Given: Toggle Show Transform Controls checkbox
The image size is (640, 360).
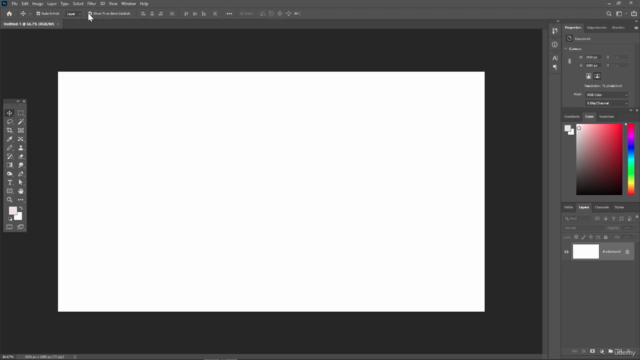Looking at the screenshot, I should pos(90,13).
